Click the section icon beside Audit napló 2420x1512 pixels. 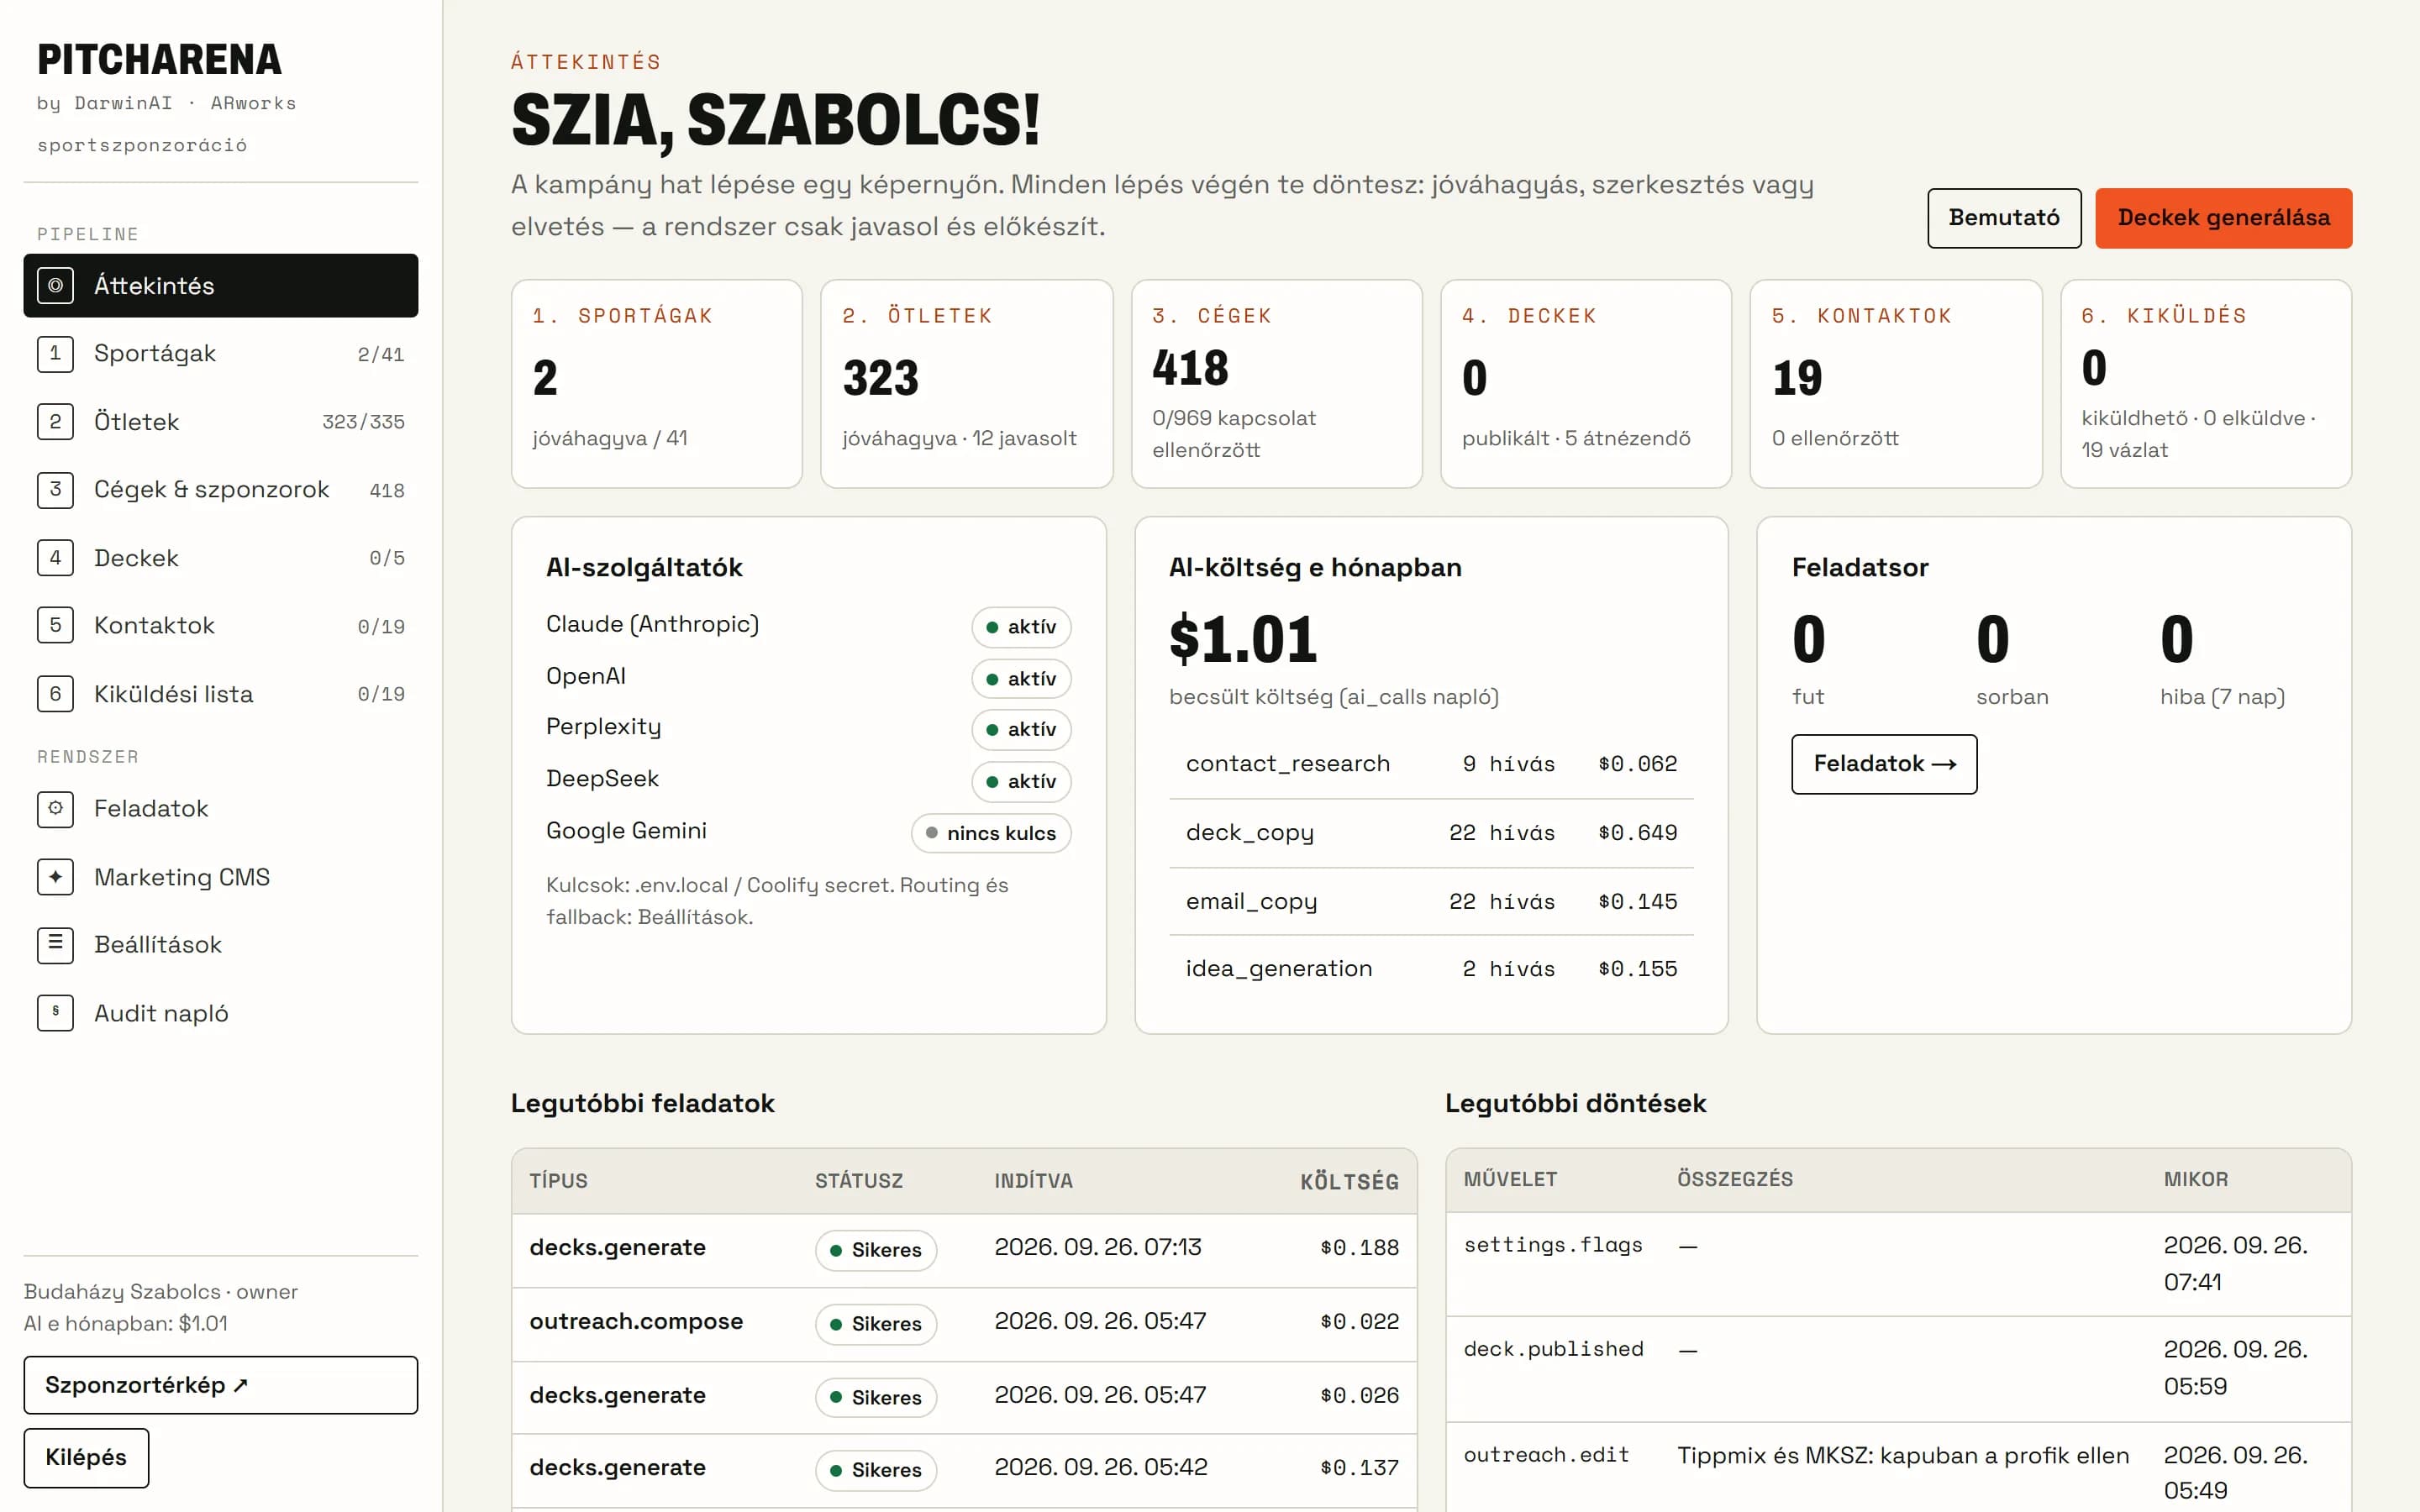point(55,1013)
